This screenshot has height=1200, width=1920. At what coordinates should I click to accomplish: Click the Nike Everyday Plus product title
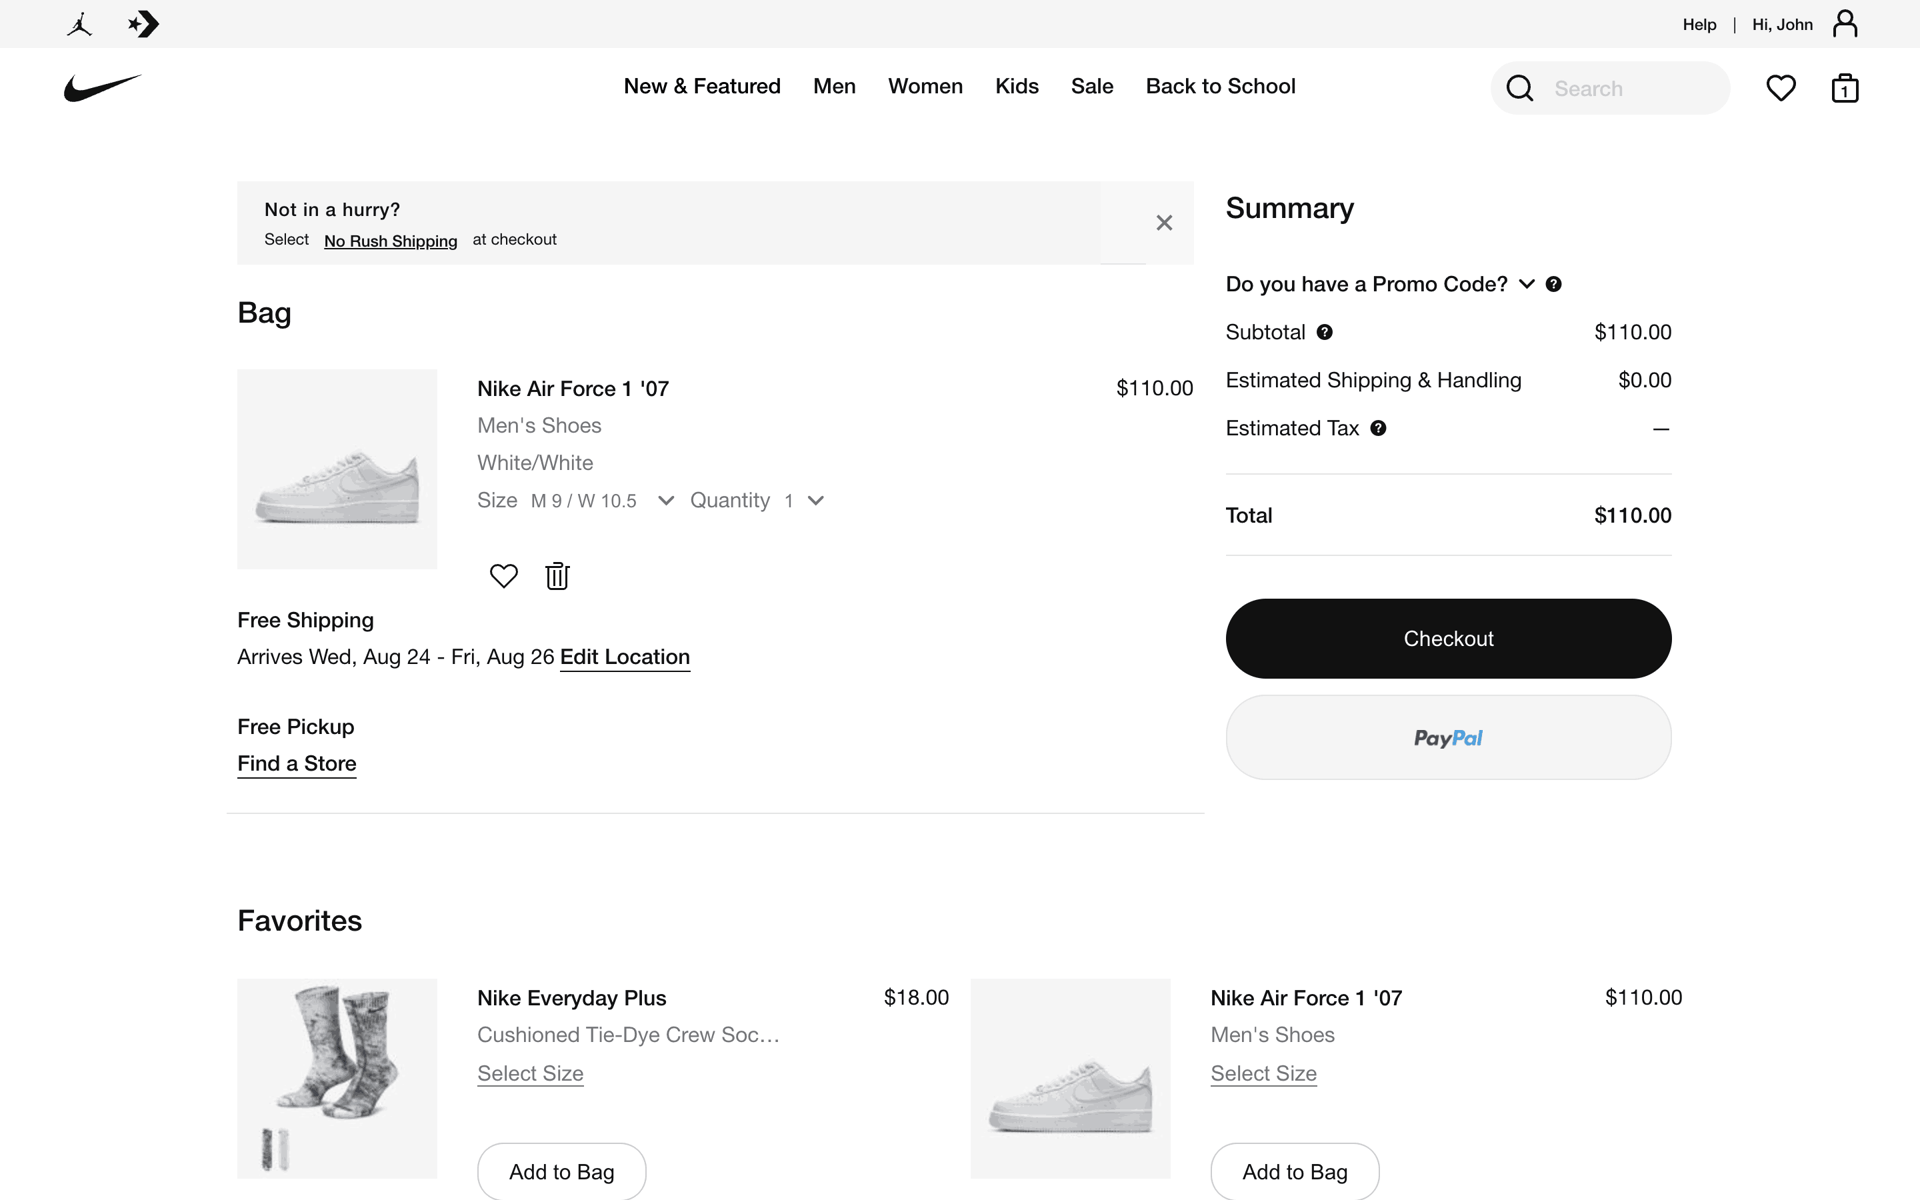572,998
